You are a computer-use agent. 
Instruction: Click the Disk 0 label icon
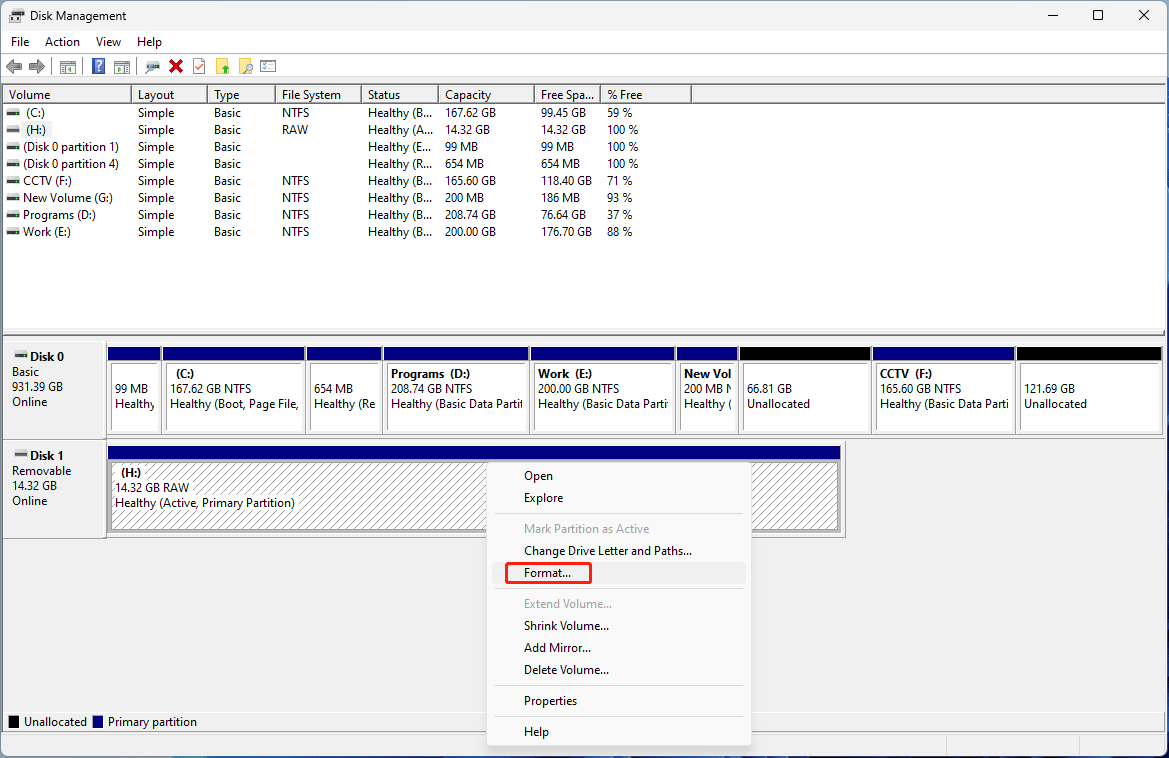[21, 356]
